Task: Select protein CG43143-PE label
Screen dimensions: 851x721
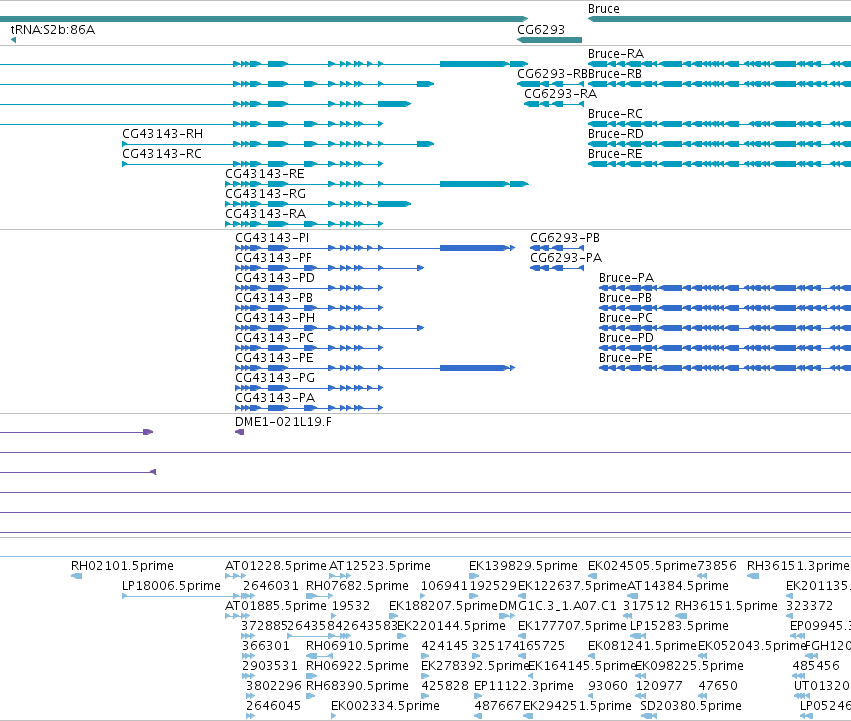Action: coord(274,358)
